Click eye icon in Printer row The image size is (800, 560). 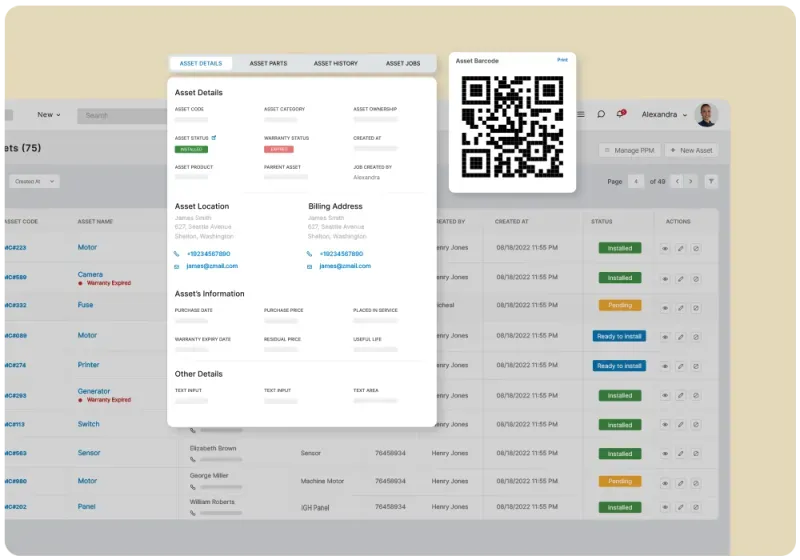(x=665, y=366)
